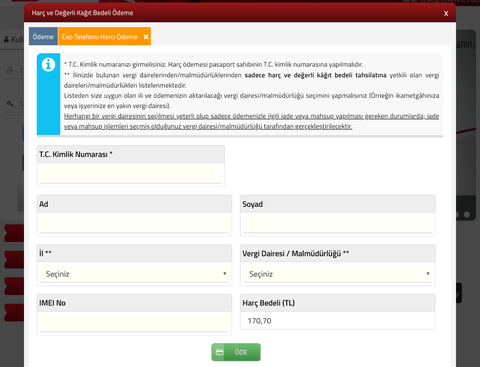
Task: Click the green ÖDE button
Action: coord(236,352)
